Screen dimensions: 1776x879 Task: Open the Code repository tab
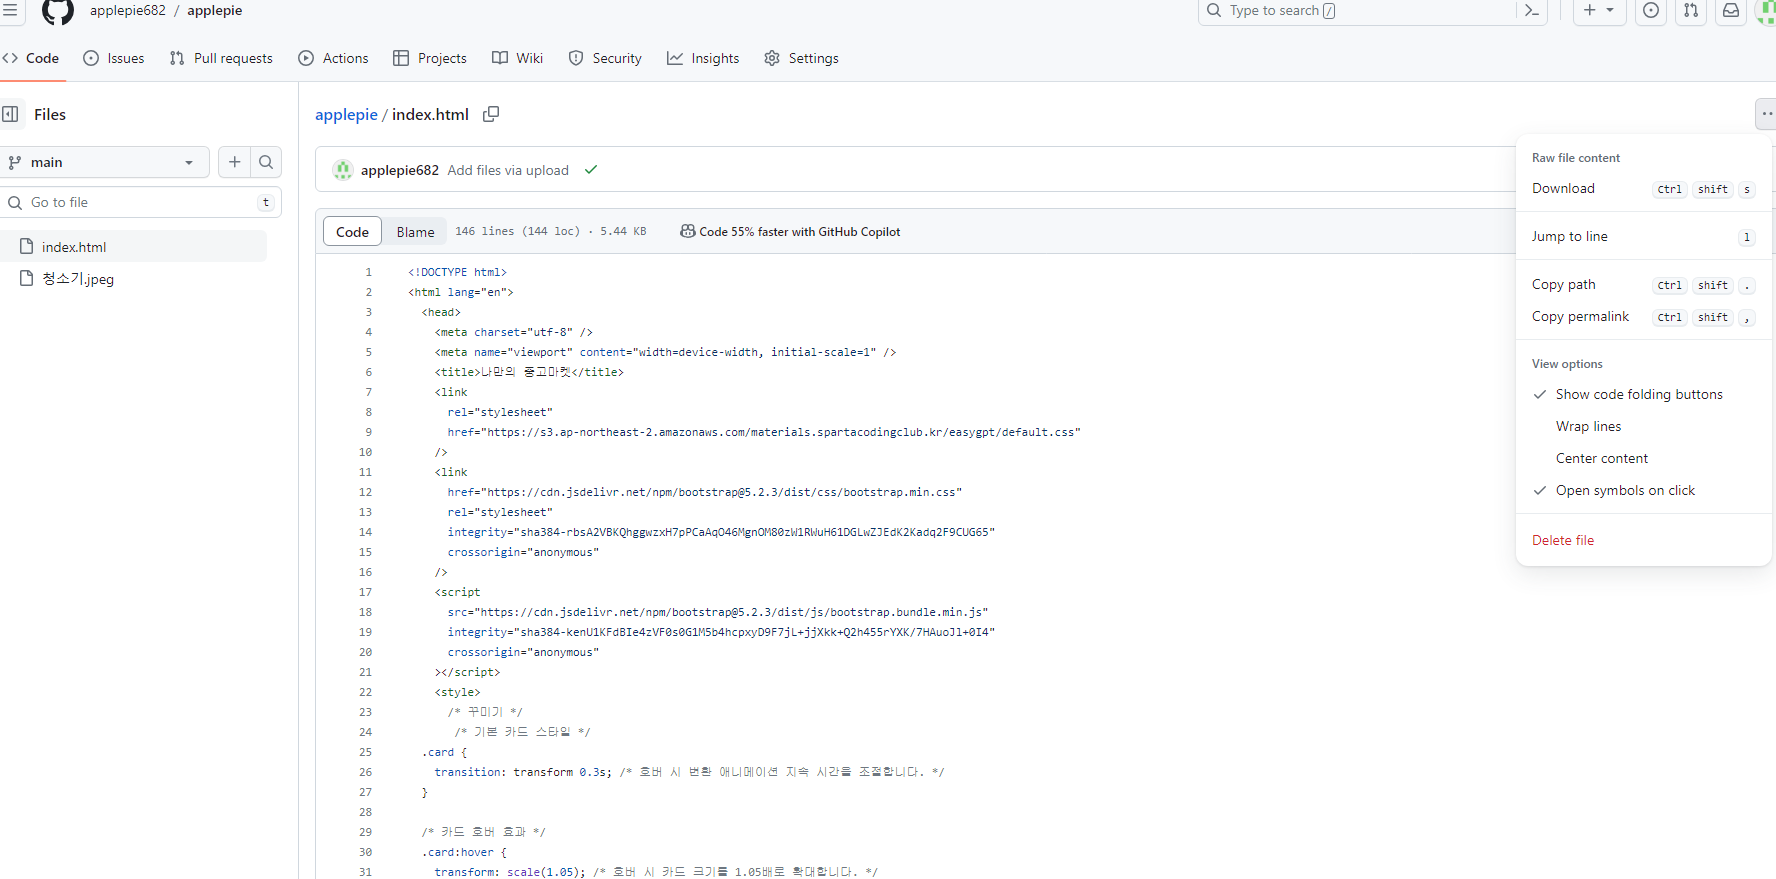(31, 58)
